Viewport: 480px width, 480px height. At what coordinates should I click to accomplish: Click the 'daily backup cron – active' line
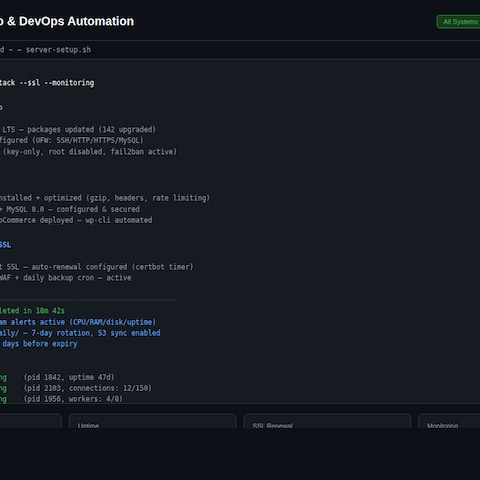66,278
